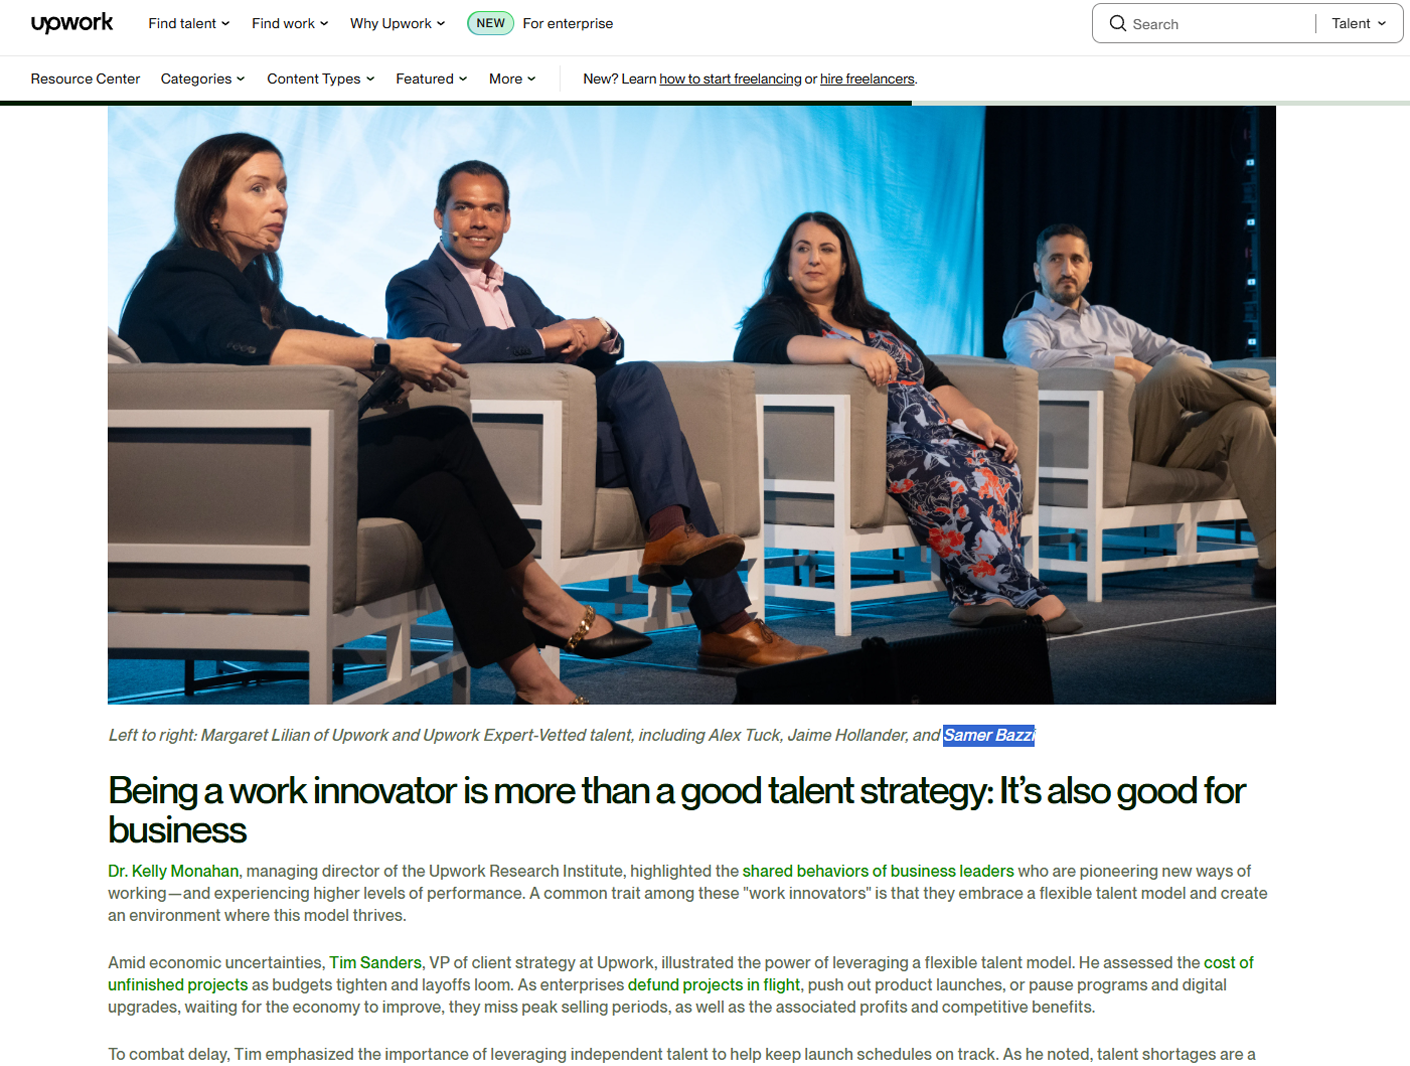Follow the 'hire freelancers' link
1410x1066 pixels.
click(x=866, y=79)
